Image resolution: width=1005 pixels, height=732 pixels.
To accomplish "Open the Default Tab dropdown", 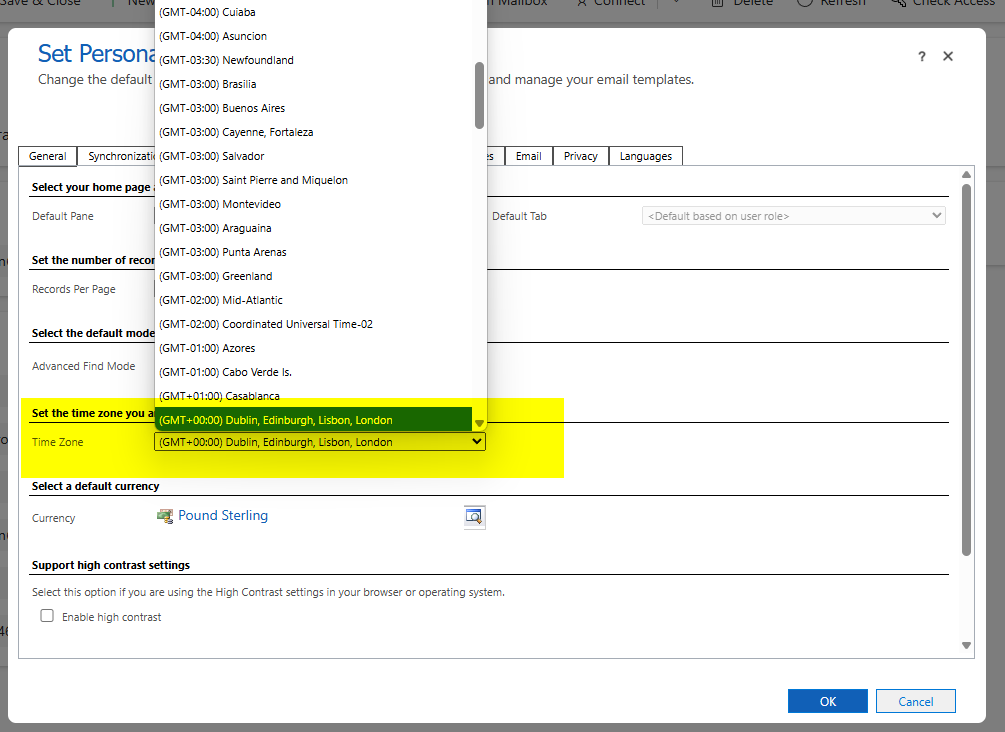I will click(793, 216).
